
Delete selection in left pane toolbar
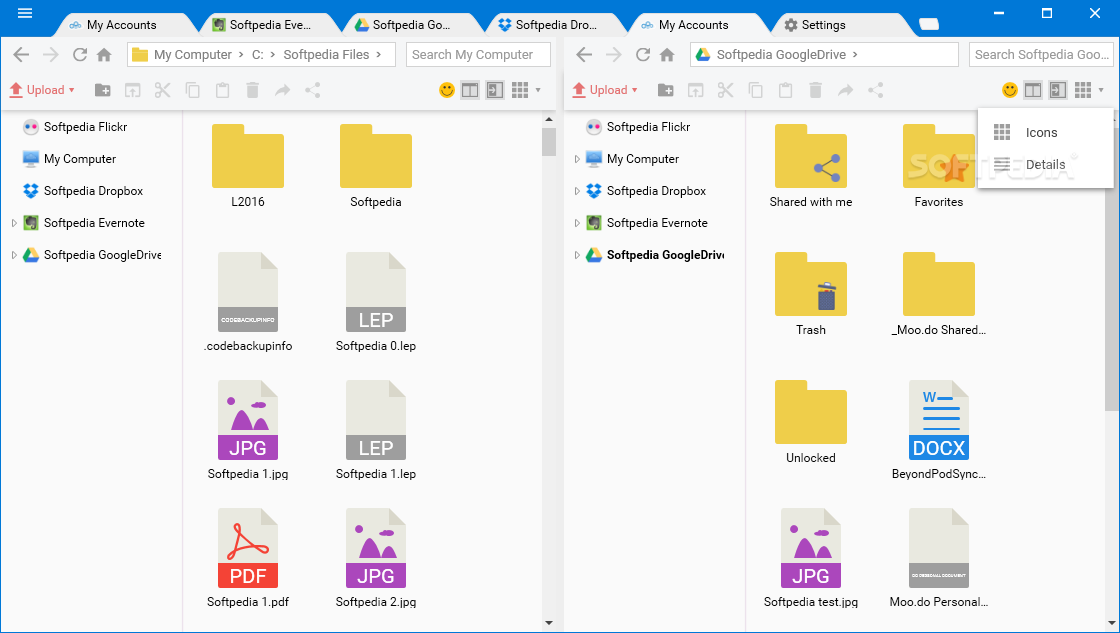pyautogui.click(x=252, y=90)
